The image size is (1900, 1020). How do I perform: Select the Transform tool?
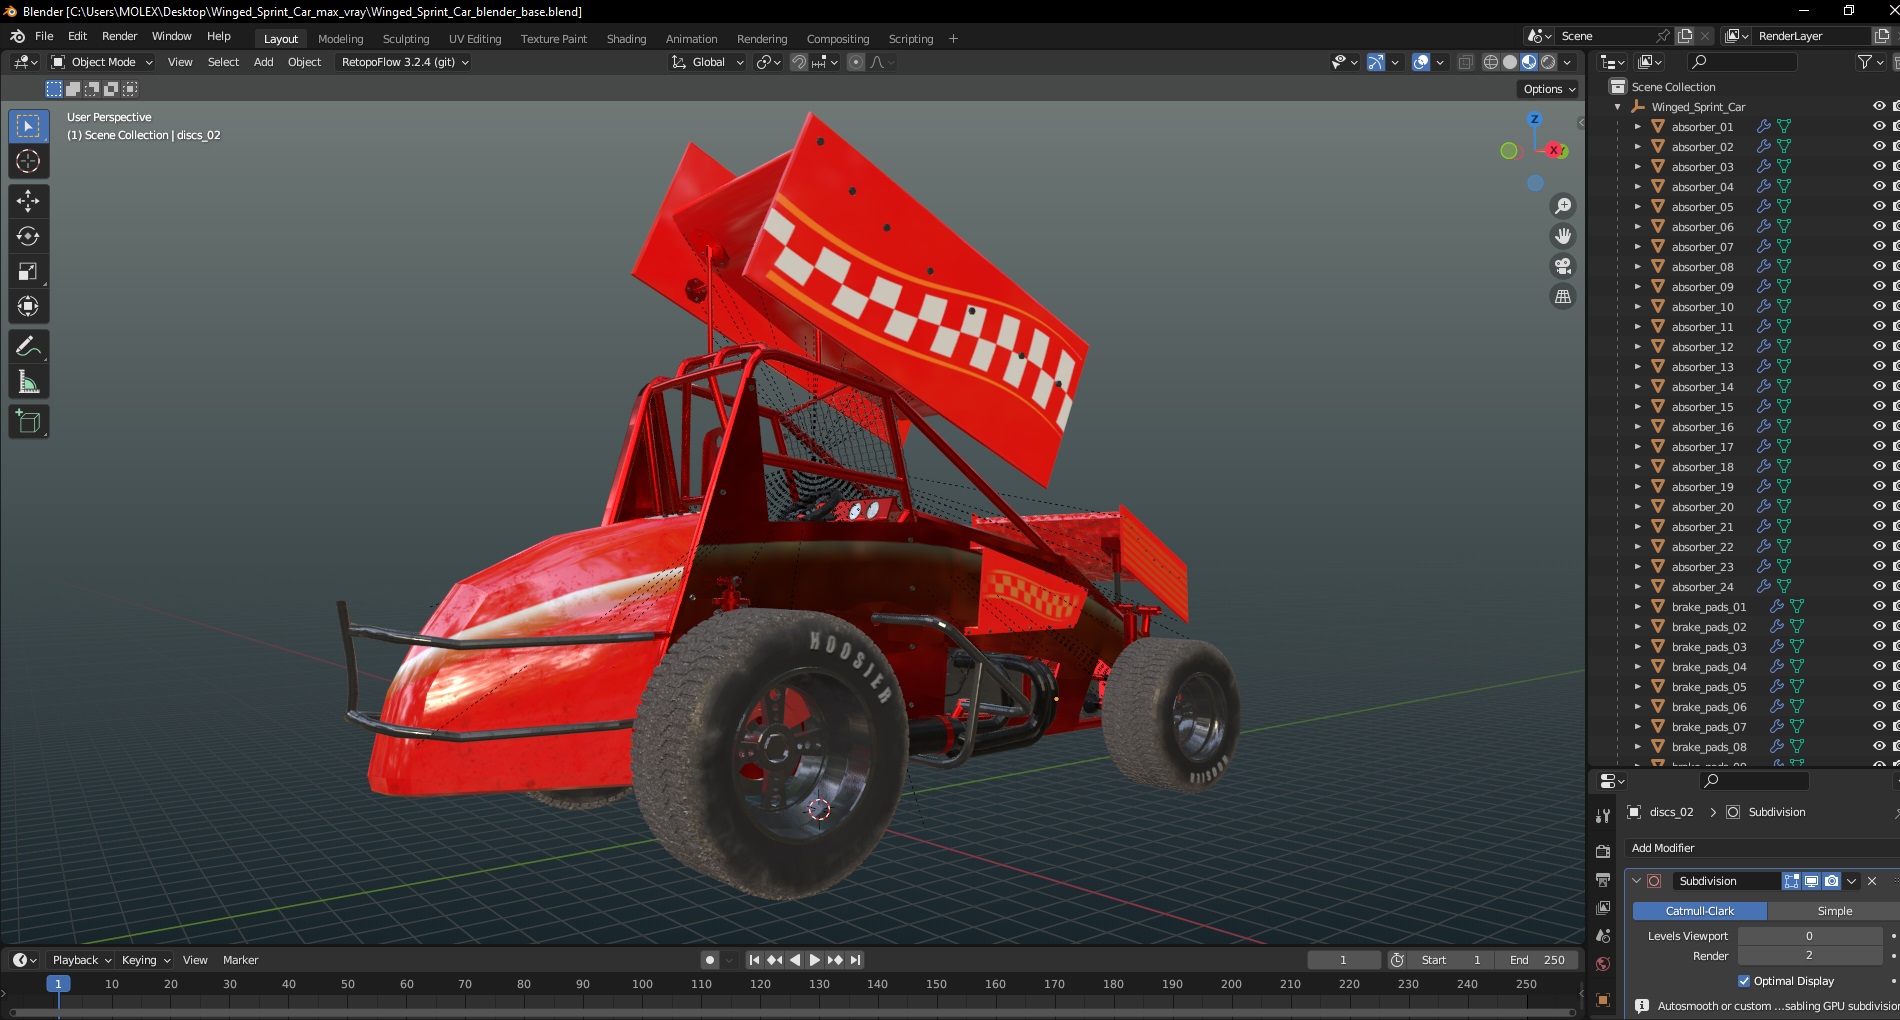click(x=28, y=306)
